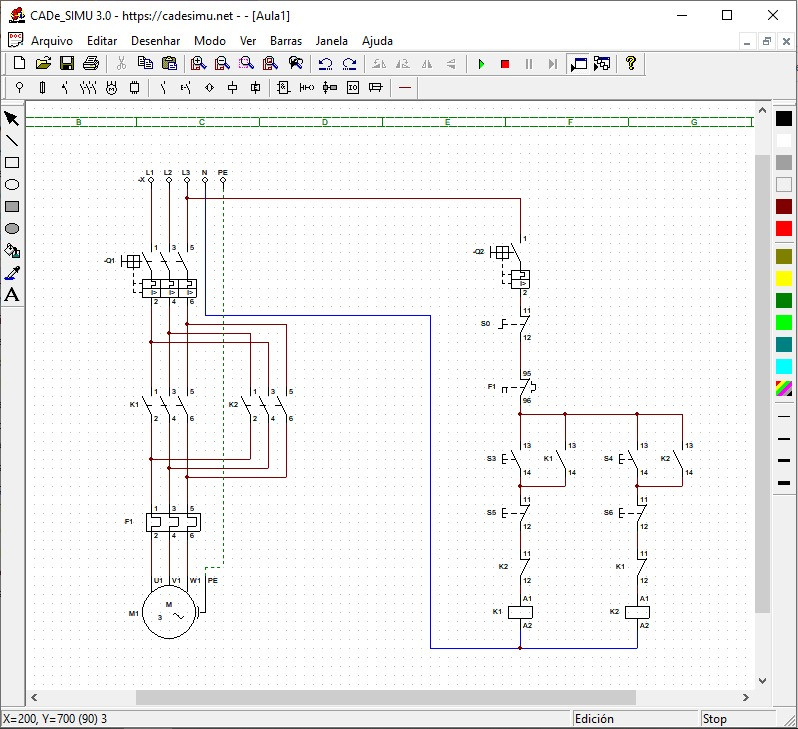
Task: Copy selection using copy icon
Action: (145, 64)
